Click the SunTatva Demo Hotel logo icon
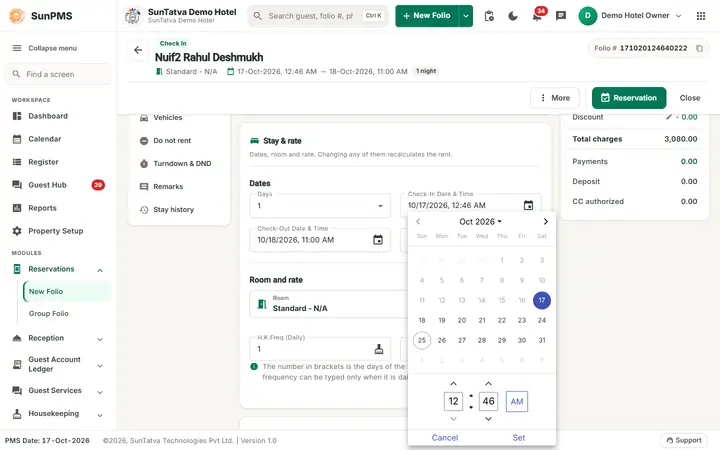Viewport: 720px width, 450px height. coord(133,16)
